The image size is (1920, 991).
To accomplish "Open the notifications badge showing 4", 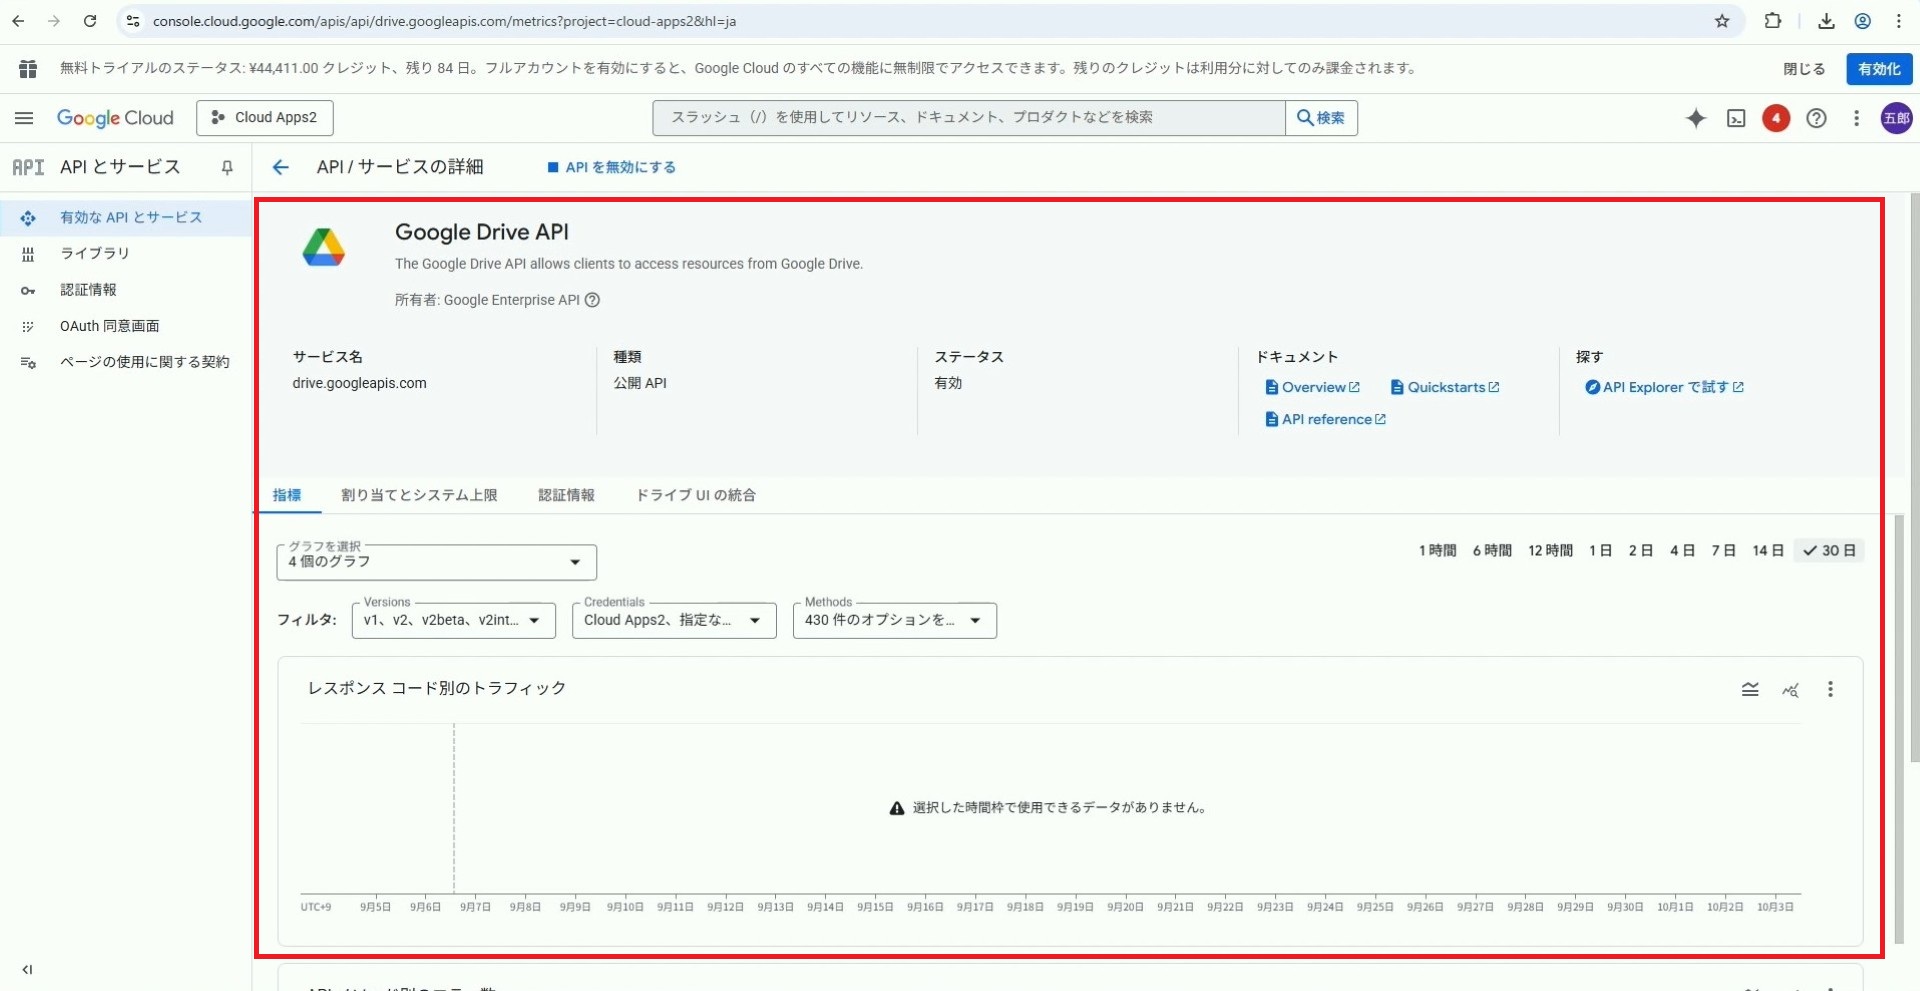I will coord(1776,118).
